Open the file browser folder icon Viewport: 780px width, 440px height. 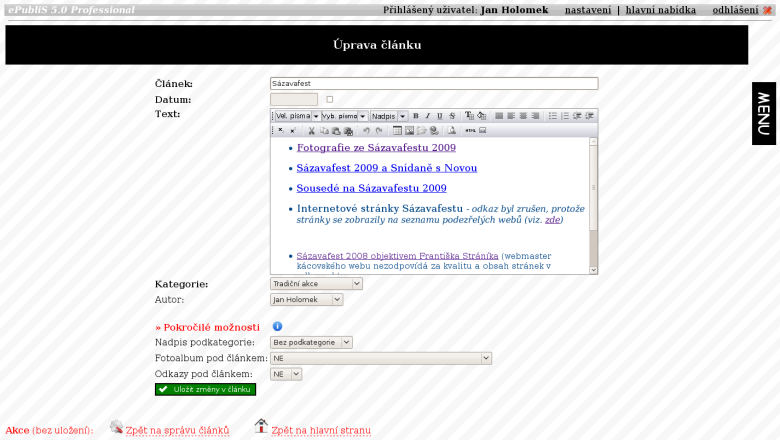tap(422, 130)
